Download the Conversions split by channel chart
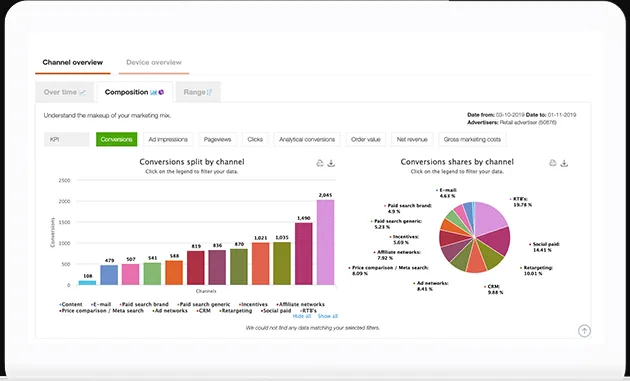The image size is (630, 381). 331,163
